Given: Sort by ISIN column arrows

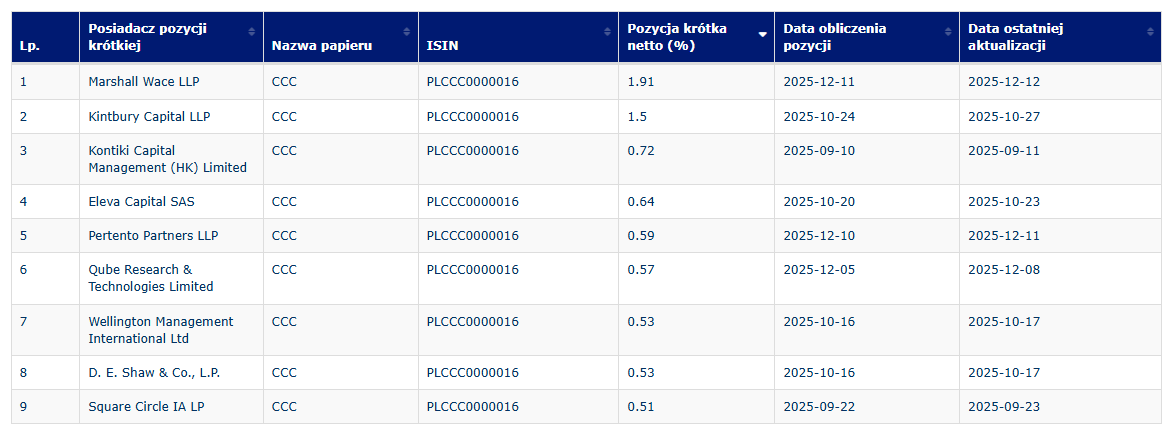Looking at the screenshot, I should tap(607, 31).
